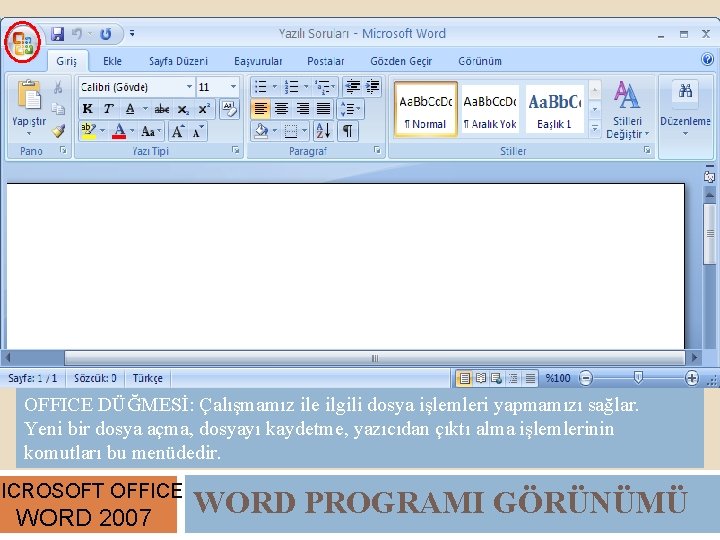Click Türkçe language indicator
Screen dimensions: 720x540
(x=147, y=378)
